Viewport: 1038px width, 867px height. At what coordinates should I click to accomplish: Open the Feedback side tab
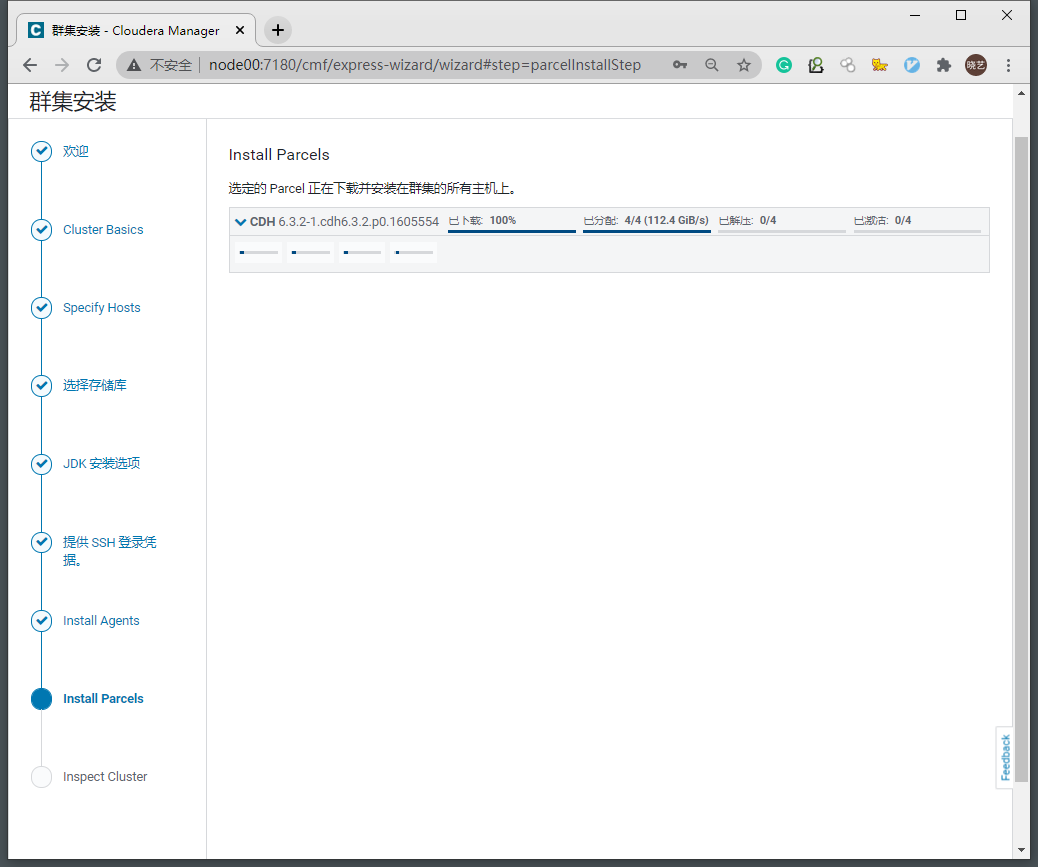click(1005, 758)
